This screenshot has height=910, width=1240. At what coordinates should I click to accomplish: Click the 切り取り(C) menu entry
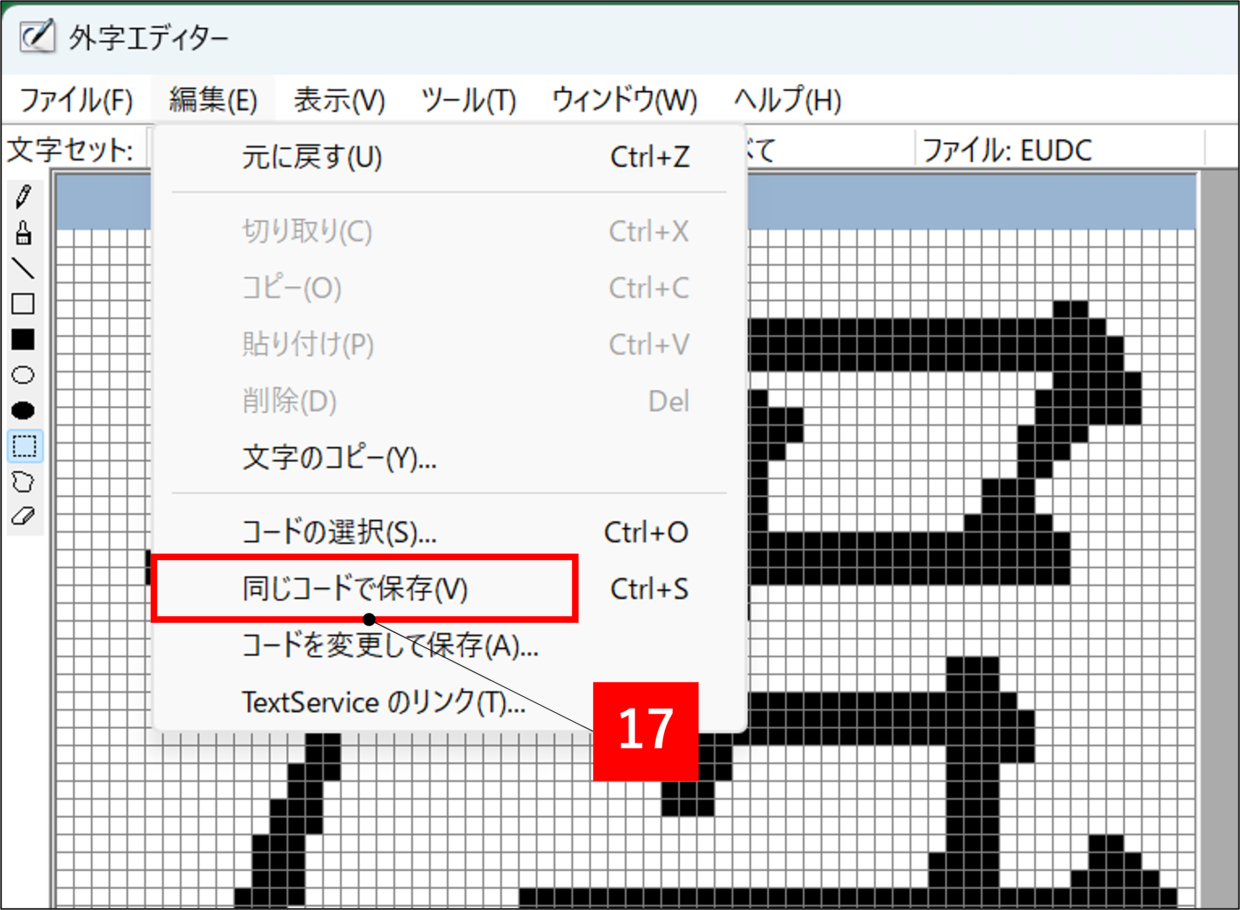(450, 232)
